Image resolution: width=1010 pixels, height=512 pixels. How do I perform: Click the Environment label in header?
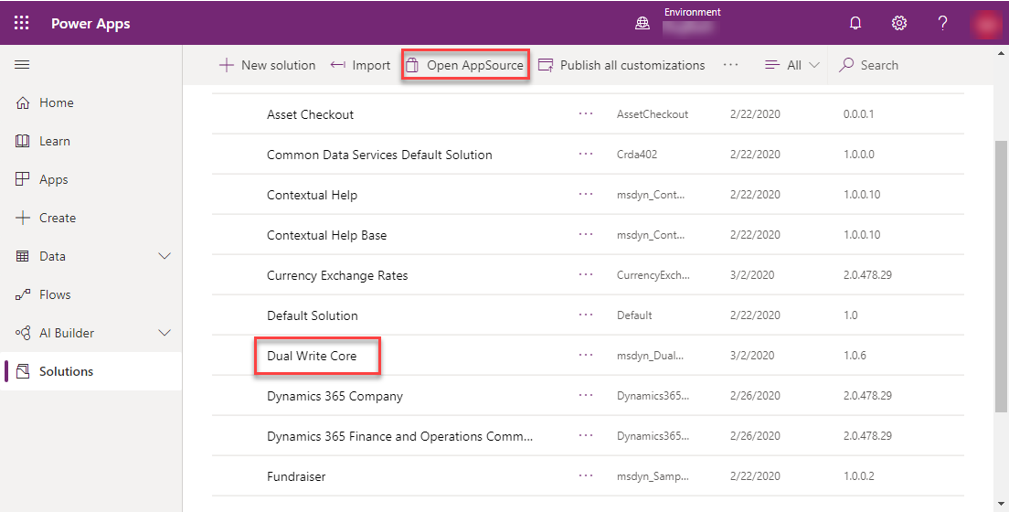pyautogui.click(x=692, y=12)
